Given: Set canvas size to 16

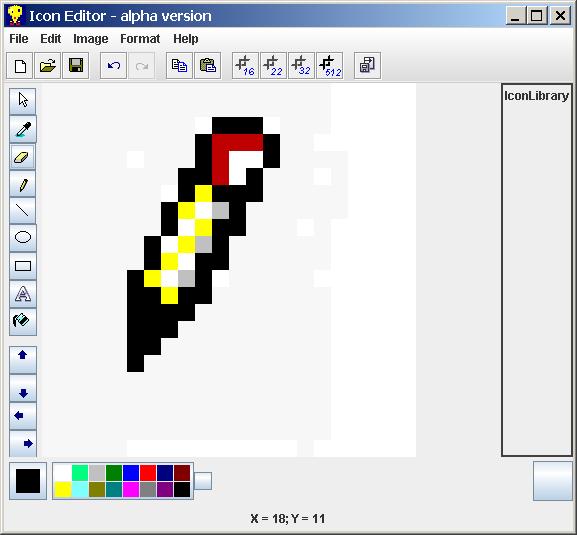Looking at the screenshot, I should 245,66.
